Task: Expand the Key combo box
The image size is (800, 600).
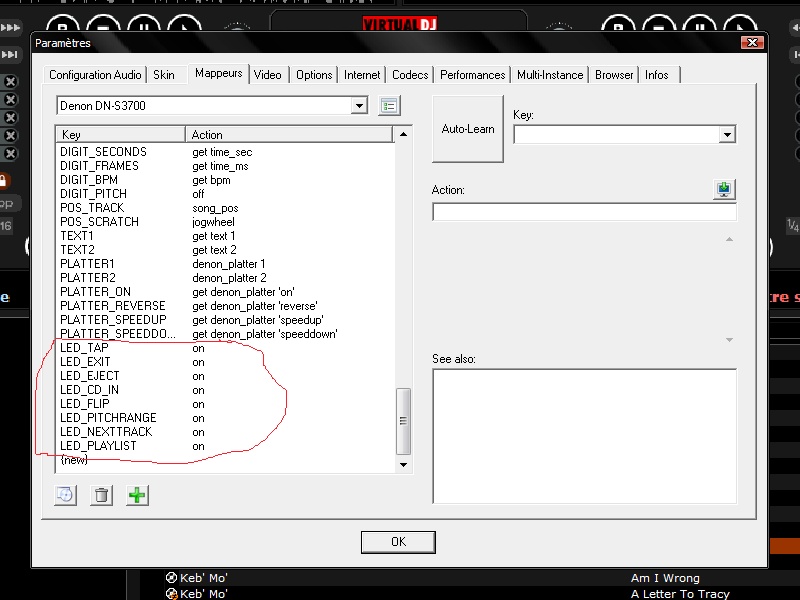Action: [727, 134]
